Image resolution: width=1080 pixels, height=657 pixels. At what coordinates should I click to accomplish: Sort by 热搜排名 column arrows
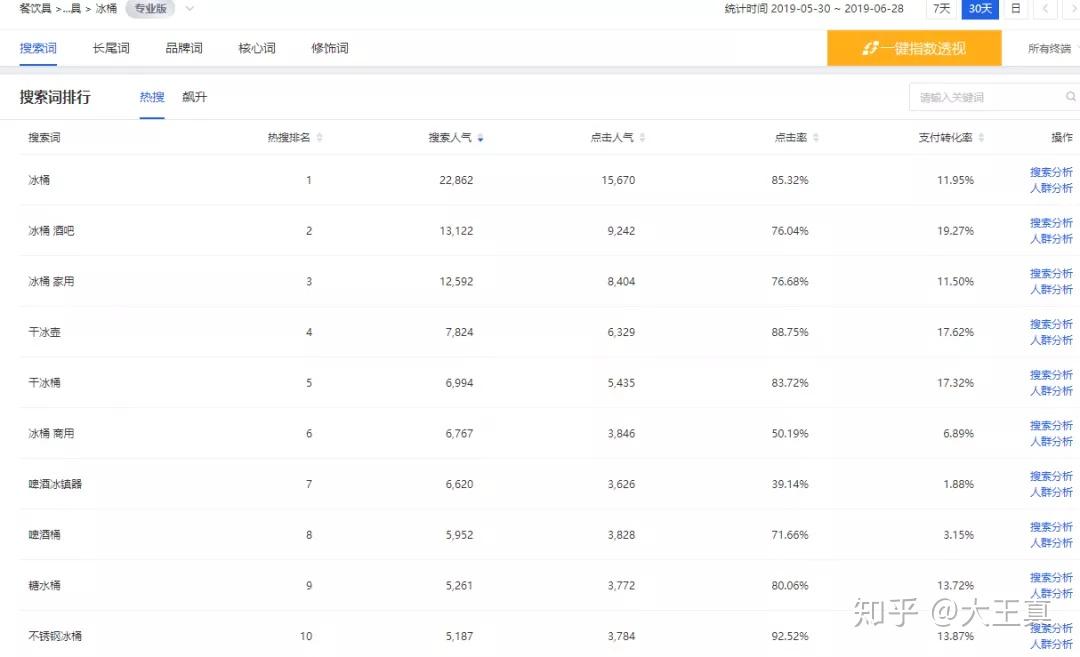[x=320, y=138]
